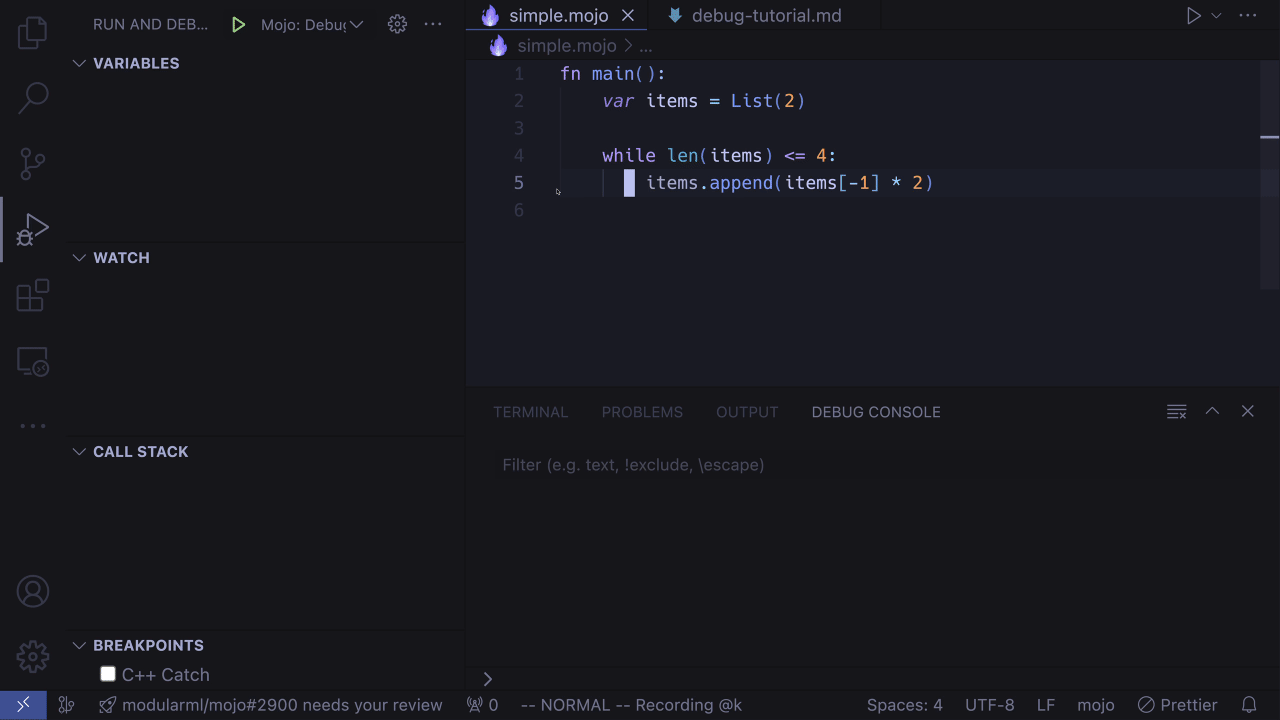Select the Mojo debug configuration dropdown
Image resolution: width=1280 pixels, height=720 pixels.
tap(312, 24)
